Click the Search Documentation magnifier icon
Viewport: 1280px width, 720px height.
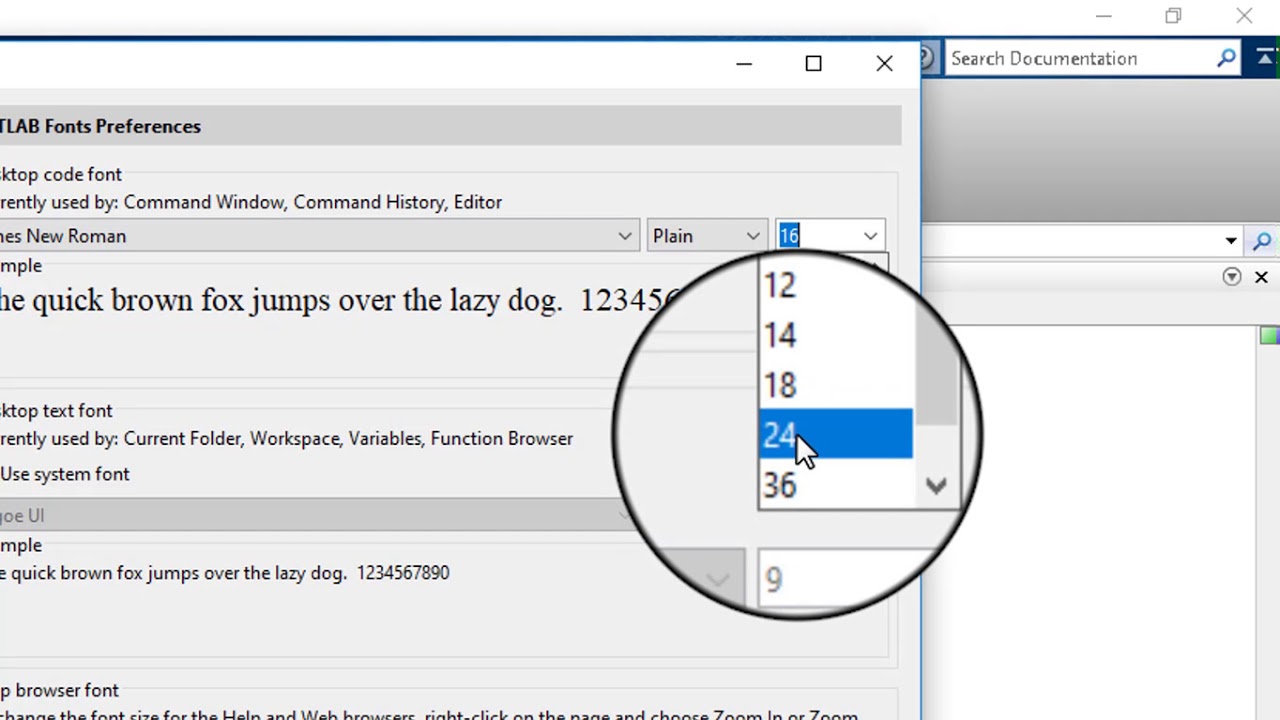[1227, 59]
